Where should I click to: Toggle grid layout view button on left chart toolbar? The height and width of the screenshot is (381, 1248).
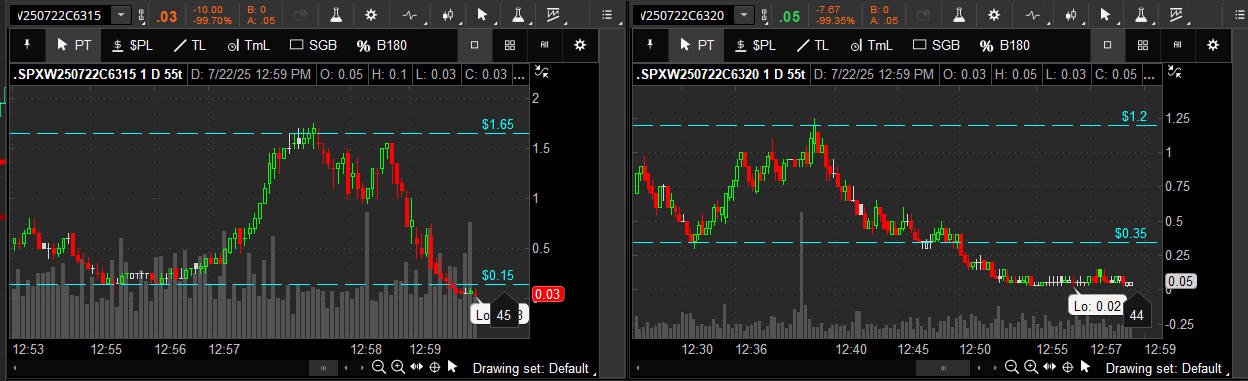point(509,45)
